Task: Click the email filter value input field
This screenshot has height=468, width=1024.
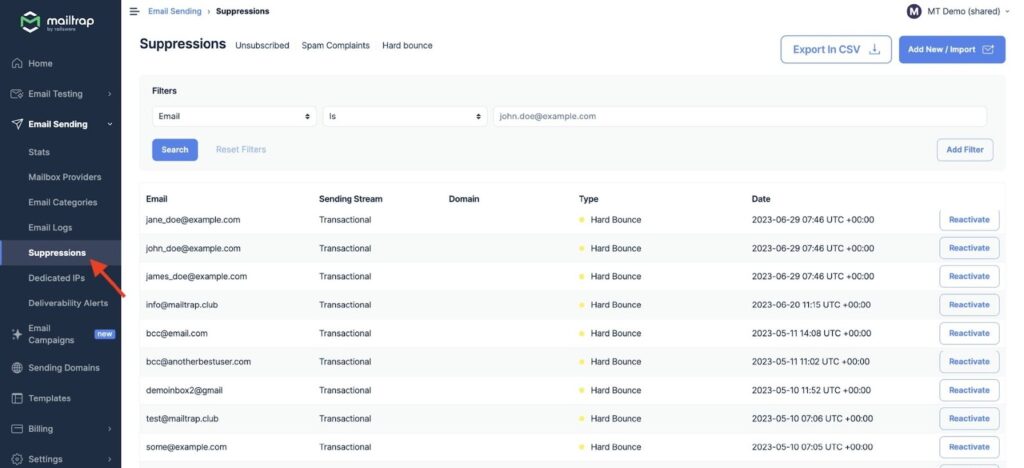Action: pyautogui.click(x=739, y=116)
